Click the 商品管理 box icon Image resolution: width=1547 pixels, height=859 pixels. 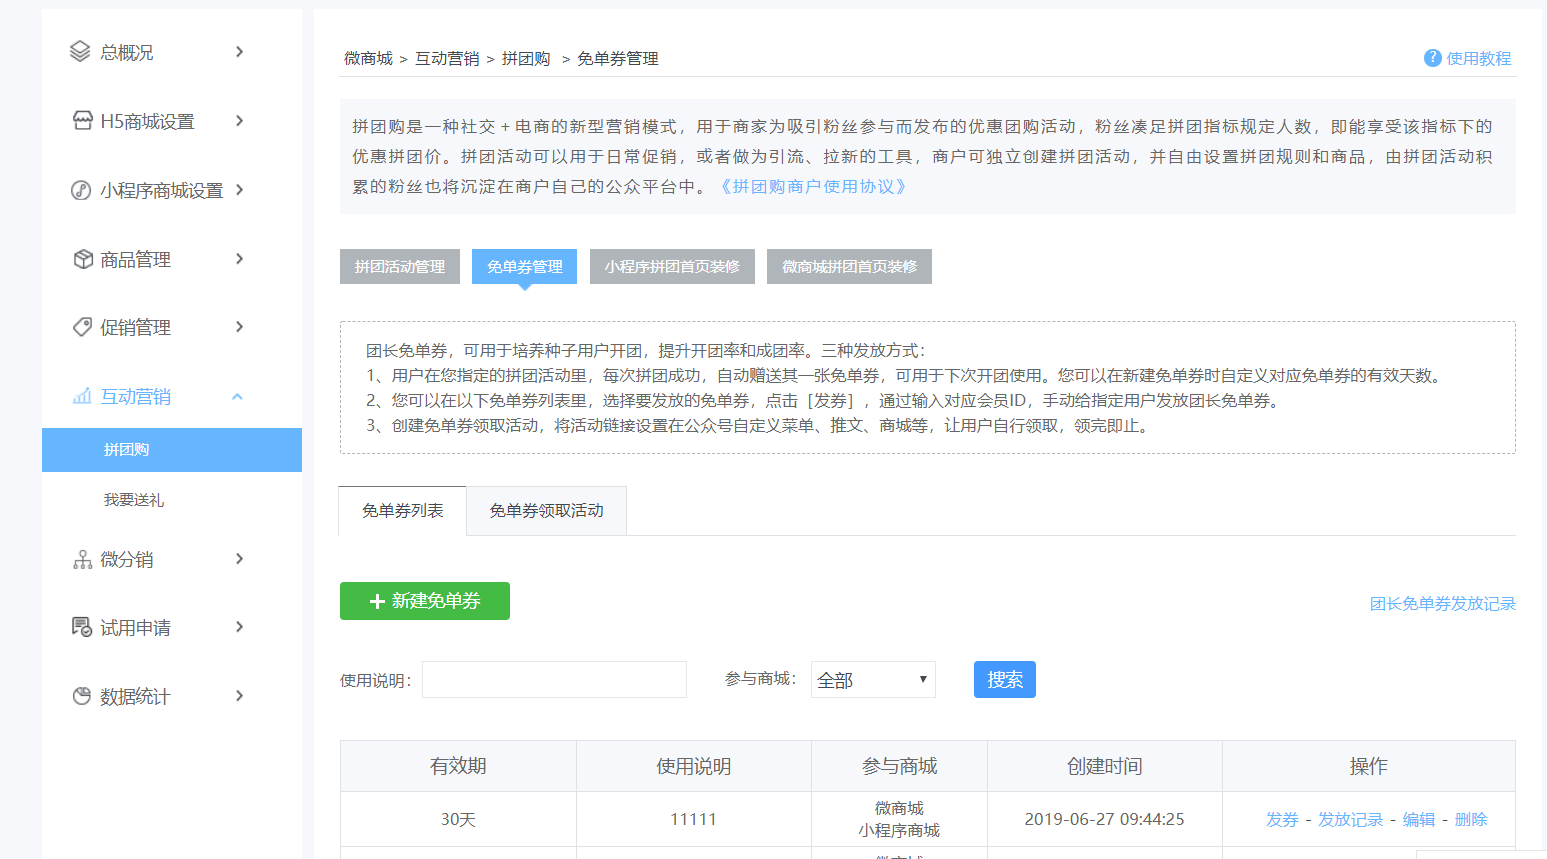coord(83,259)
